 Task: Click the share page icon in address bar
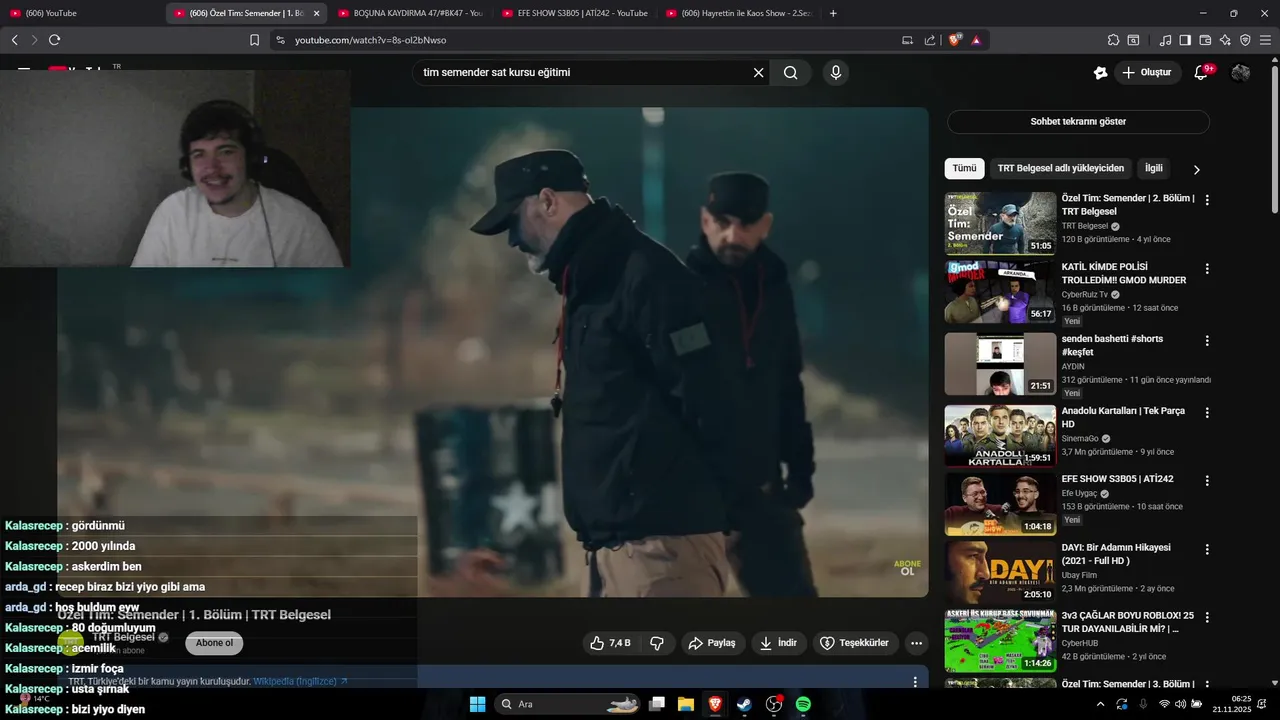point(930,40)
